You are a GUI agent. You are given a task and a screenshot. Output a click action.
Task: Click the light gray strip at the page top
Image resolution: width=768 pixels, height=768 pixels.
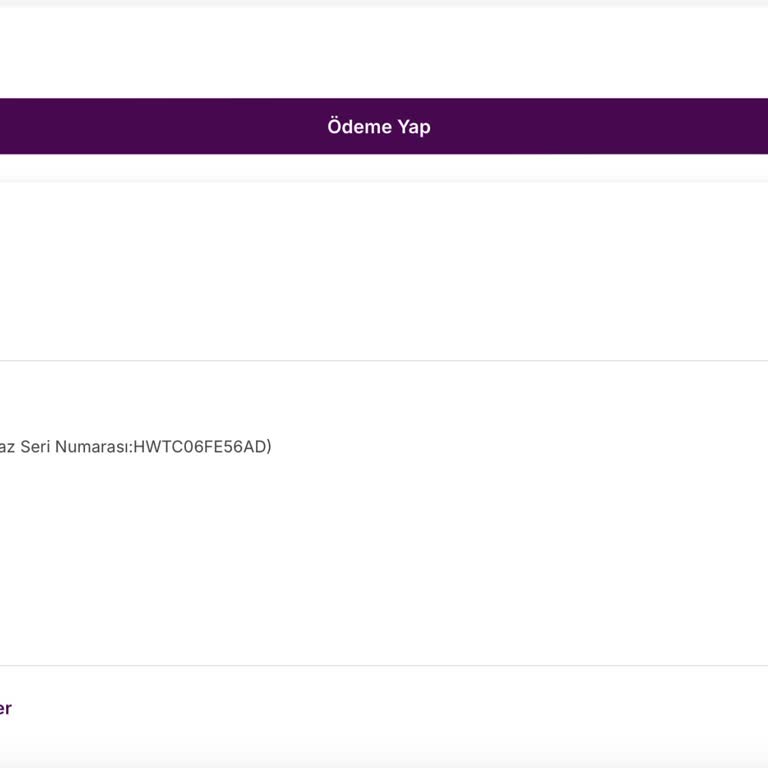384,3
